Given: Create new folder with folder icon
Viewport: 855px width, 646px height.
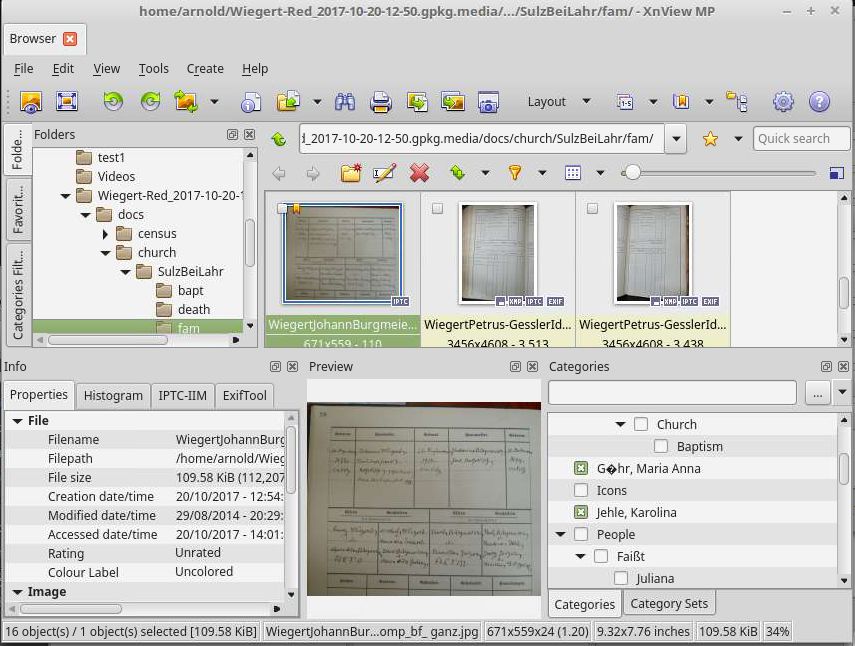Looking at the screenshot, I should (350, 173).
